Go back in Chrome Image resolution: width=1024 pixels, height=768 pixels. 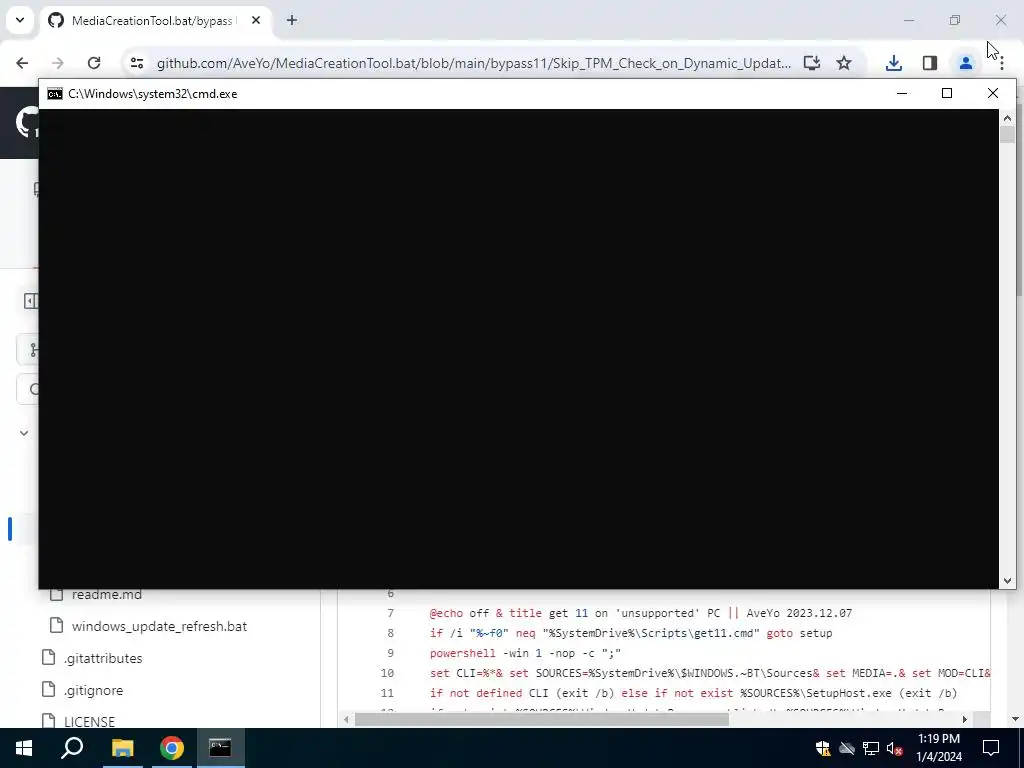[x=22, y=63]
